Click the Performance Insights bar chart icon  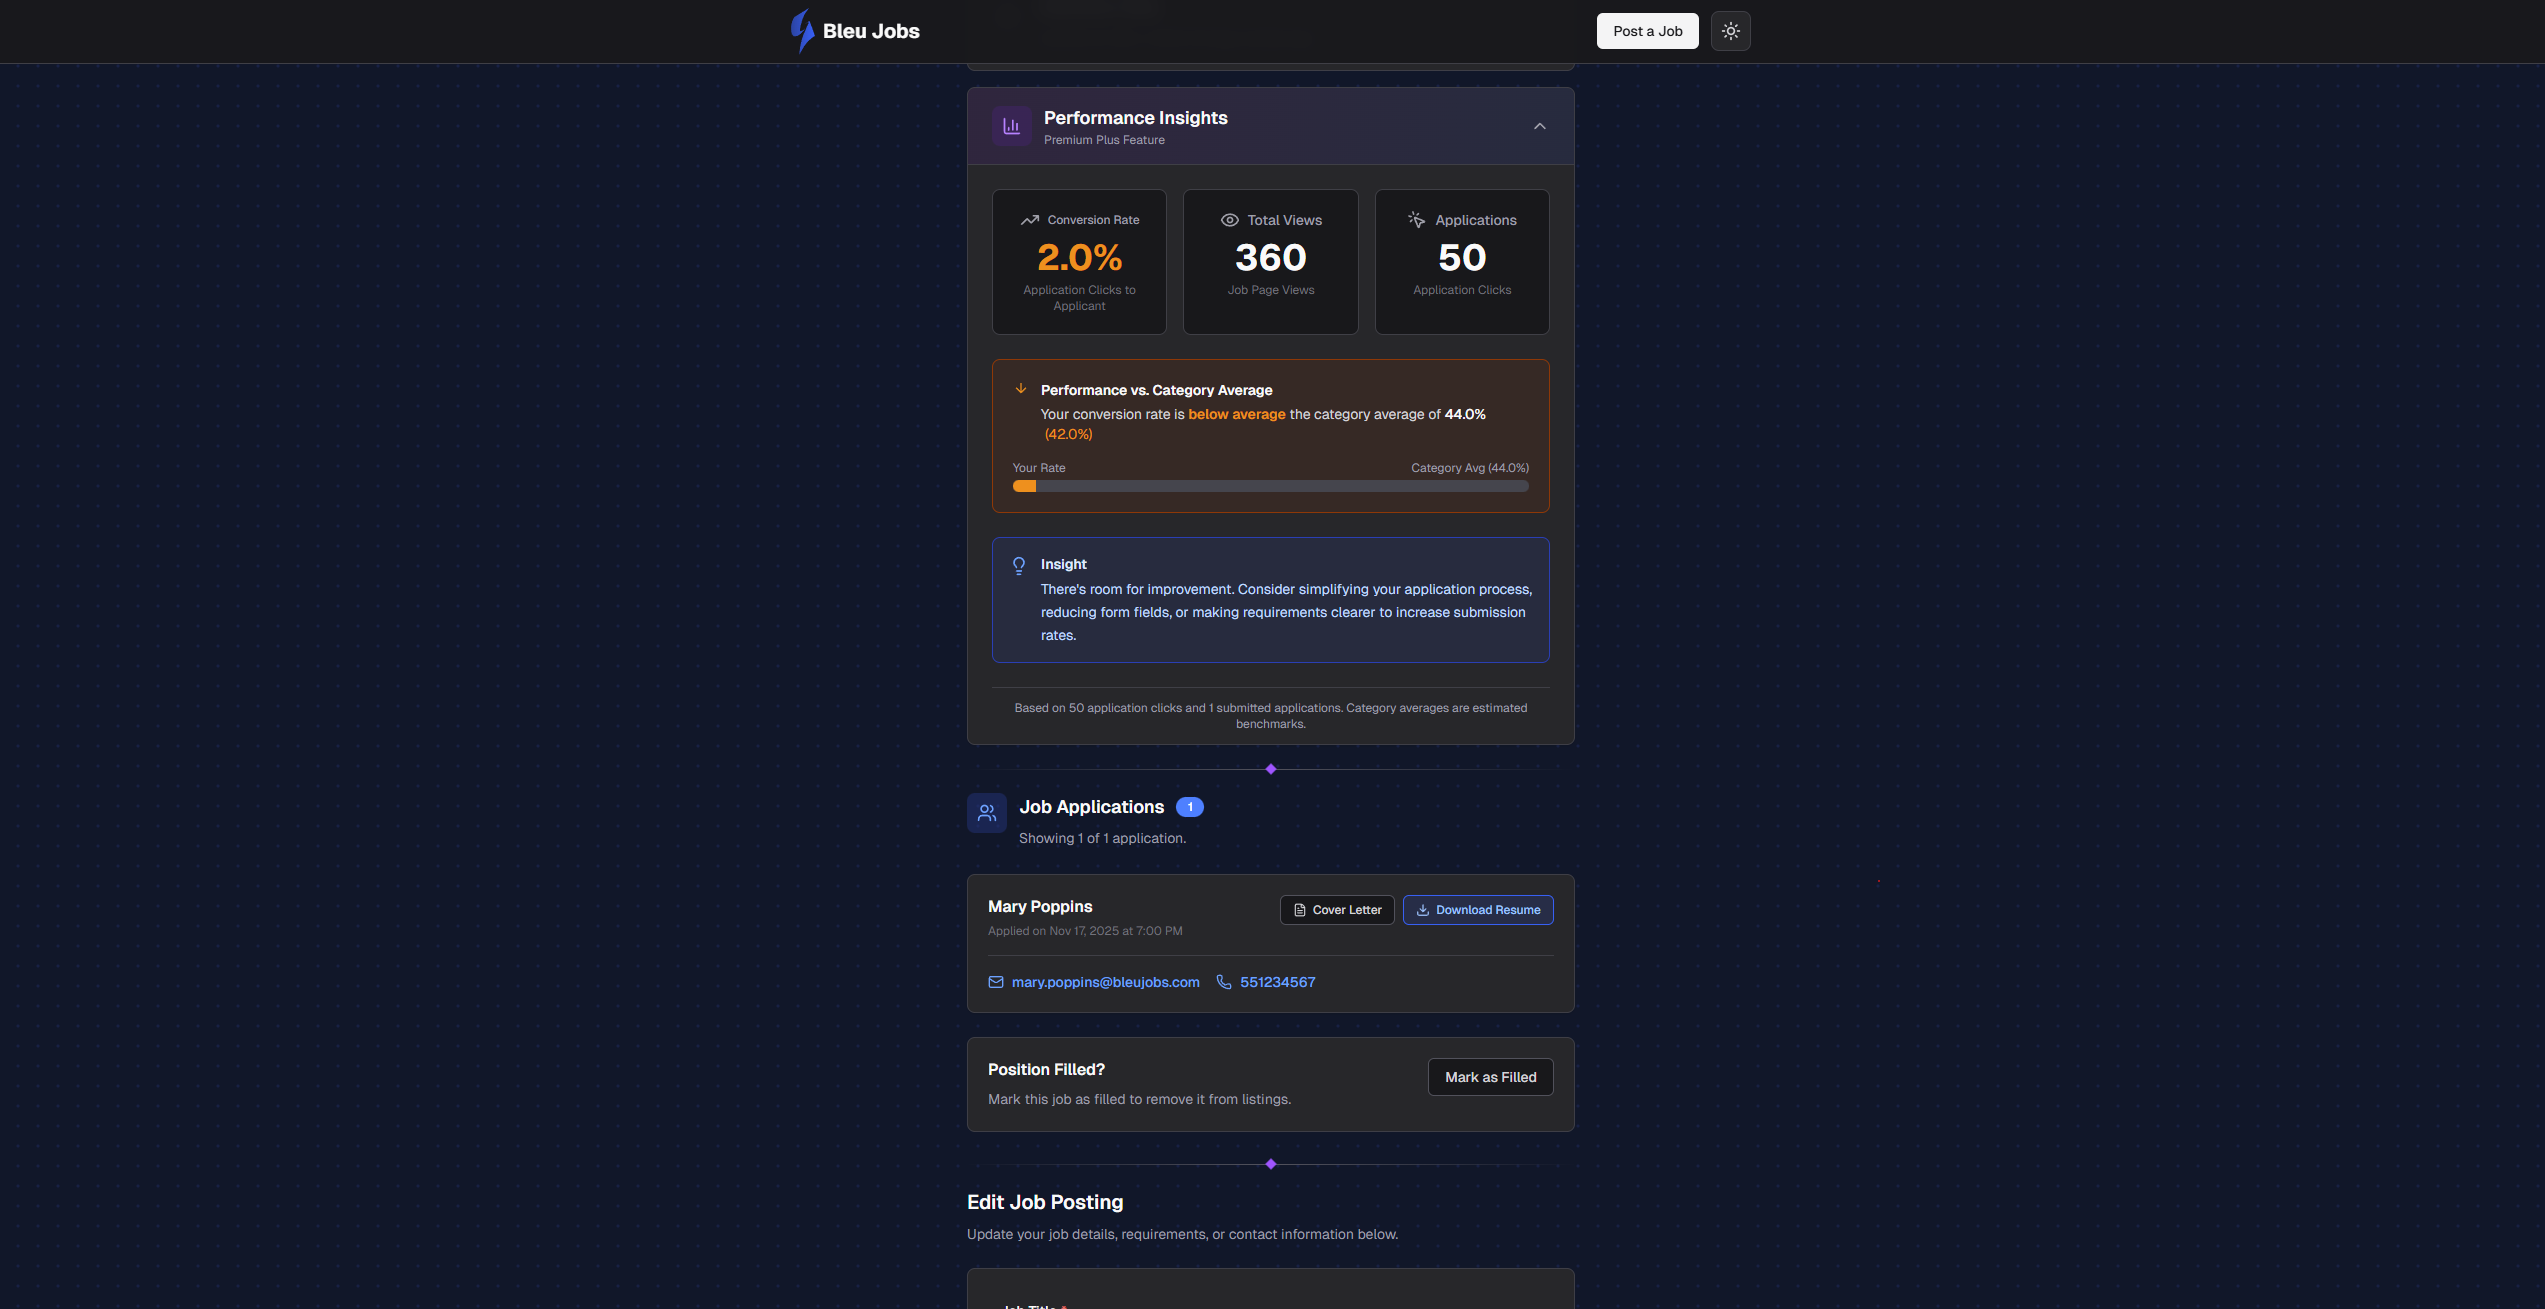(x=1011, y=126)
